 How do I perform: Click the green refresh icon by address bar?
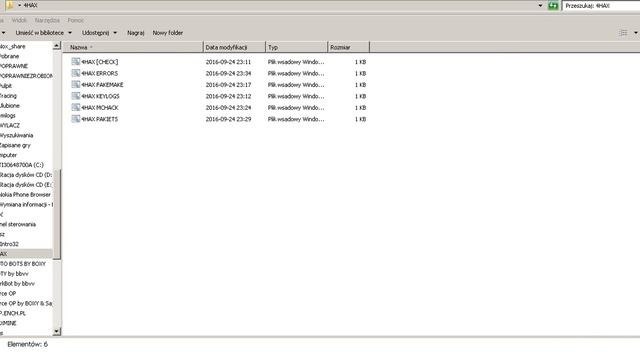[553, 6]
